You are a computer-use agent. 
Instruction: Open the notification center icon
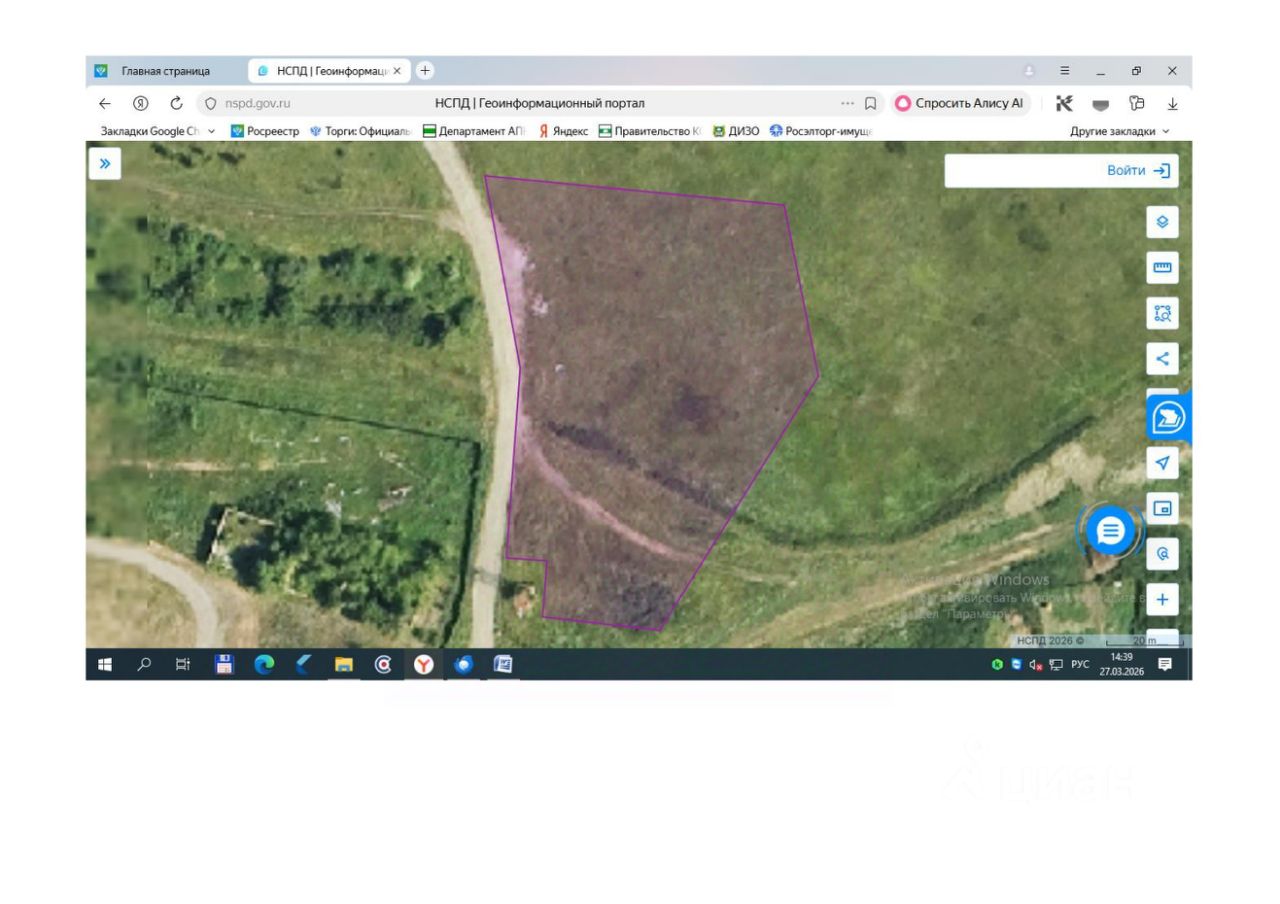click(x=1164, y=664)
